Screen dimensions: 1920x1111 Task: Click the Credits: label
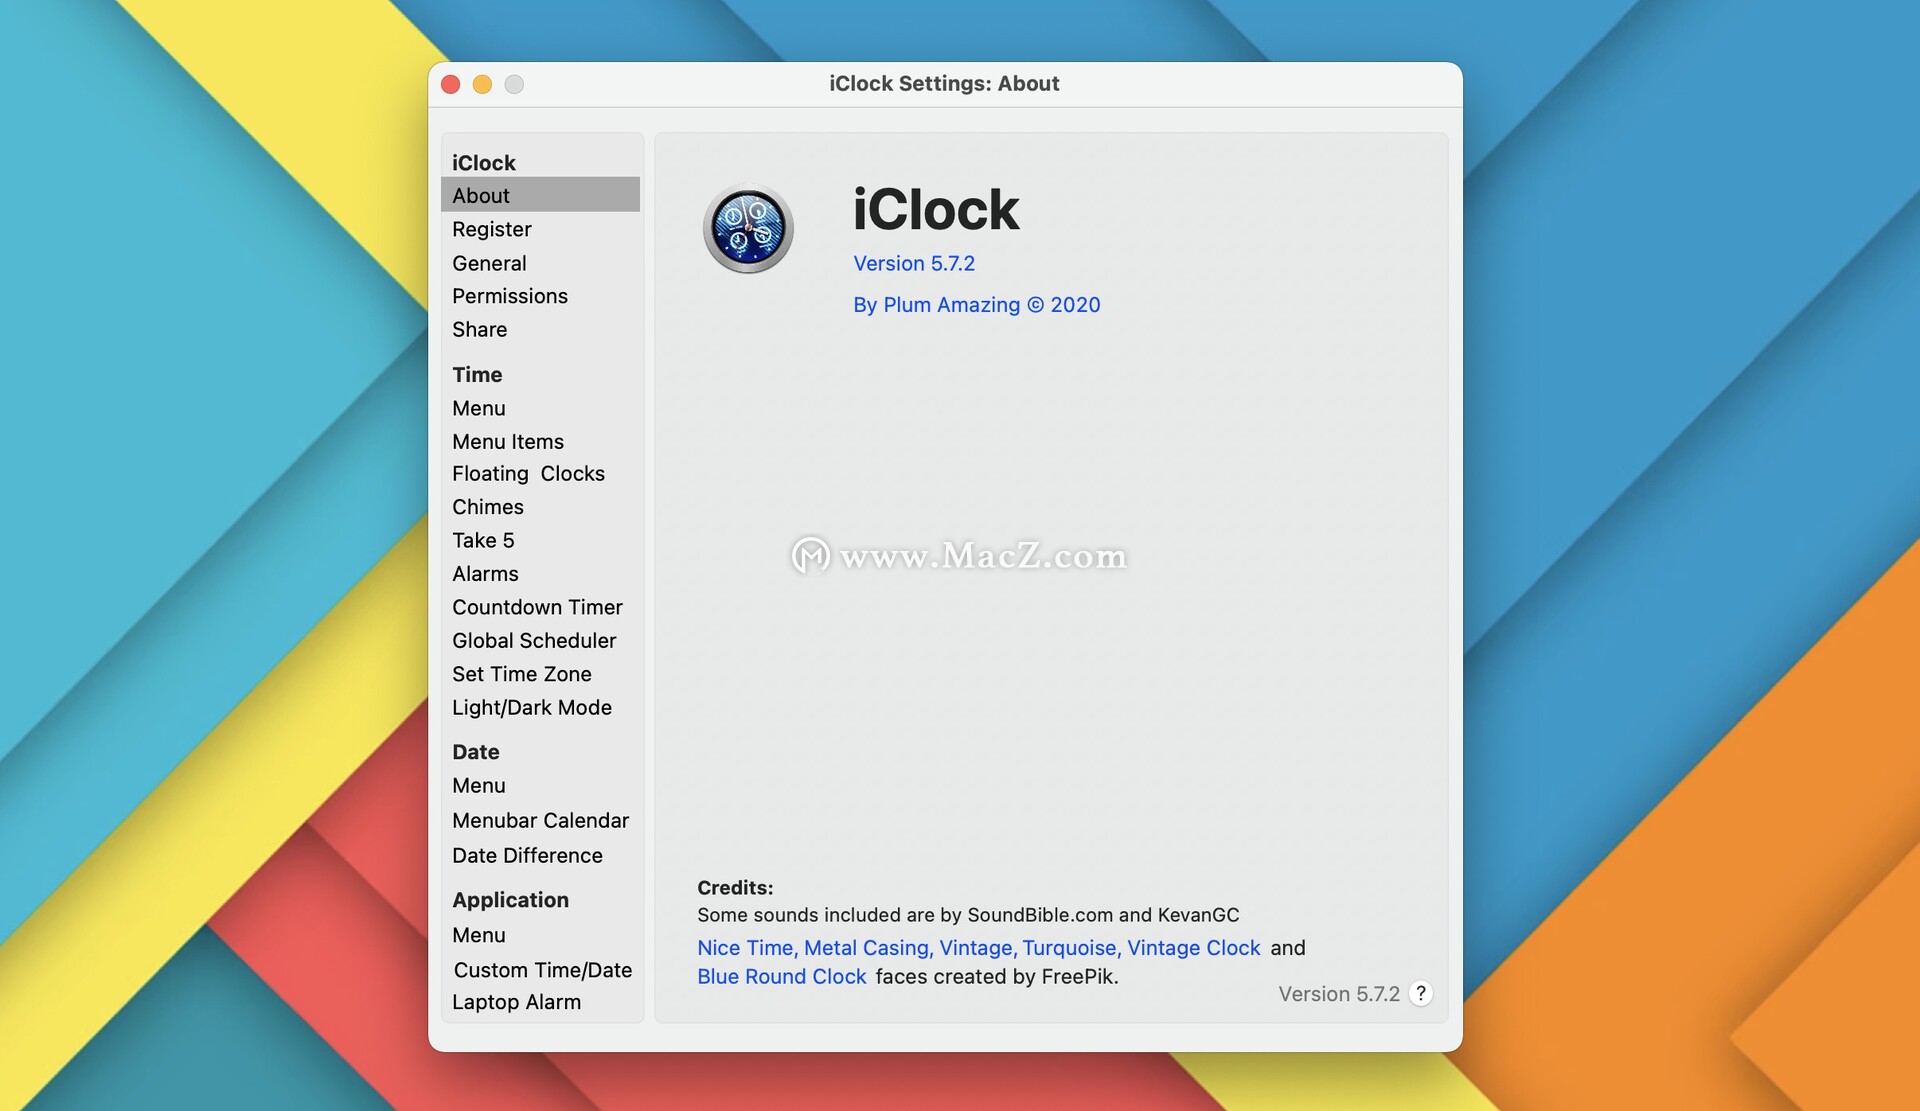[735, 888]
